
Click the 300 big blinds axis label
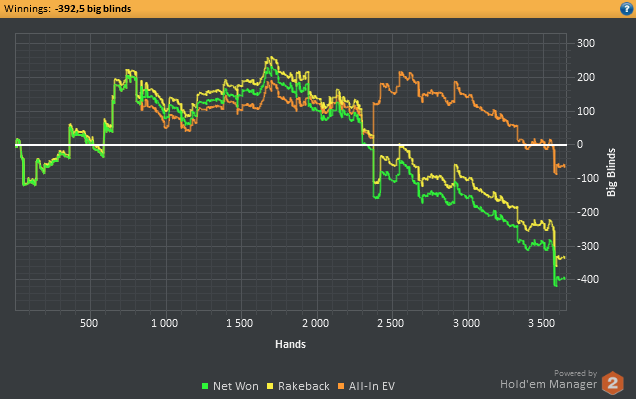coord(586,43)
